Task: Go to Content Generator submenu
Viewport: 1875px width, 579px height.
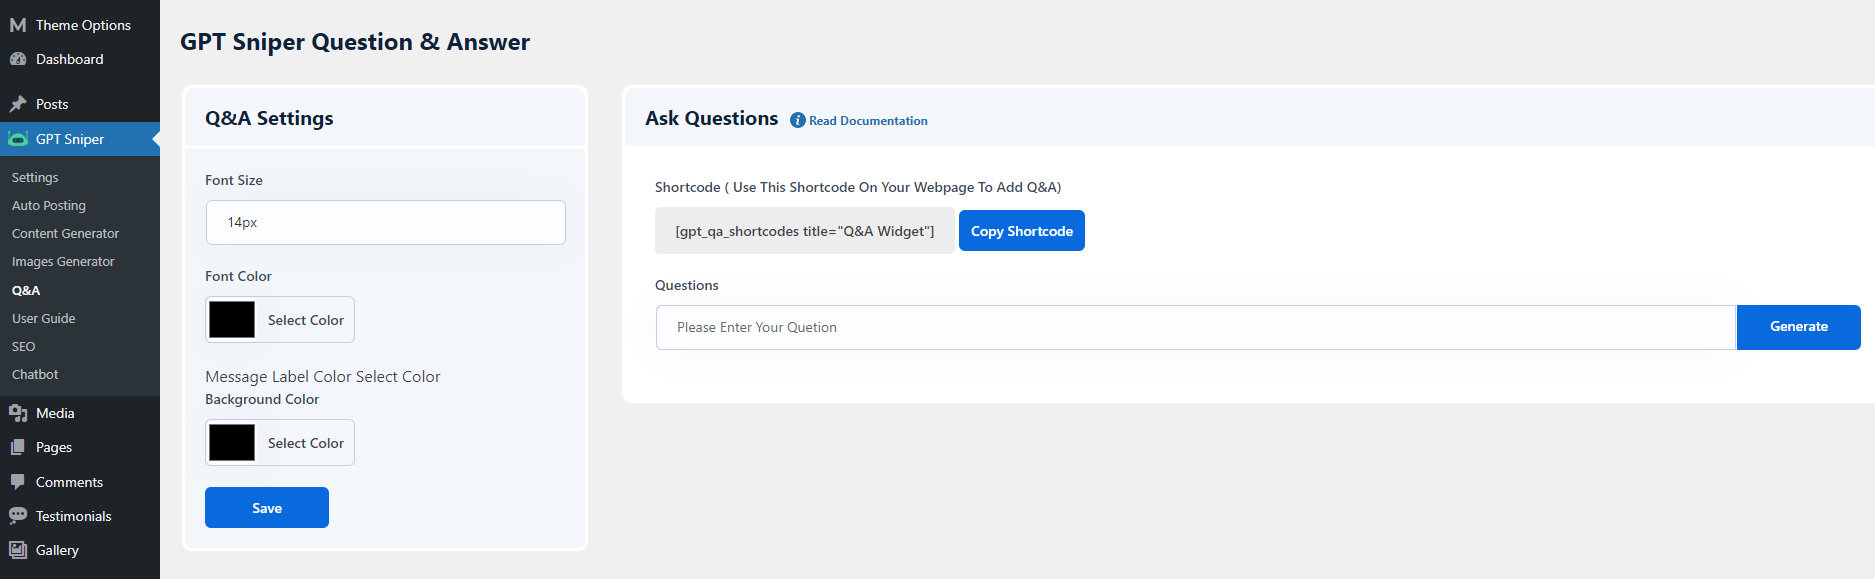Action: pos(65,233)
